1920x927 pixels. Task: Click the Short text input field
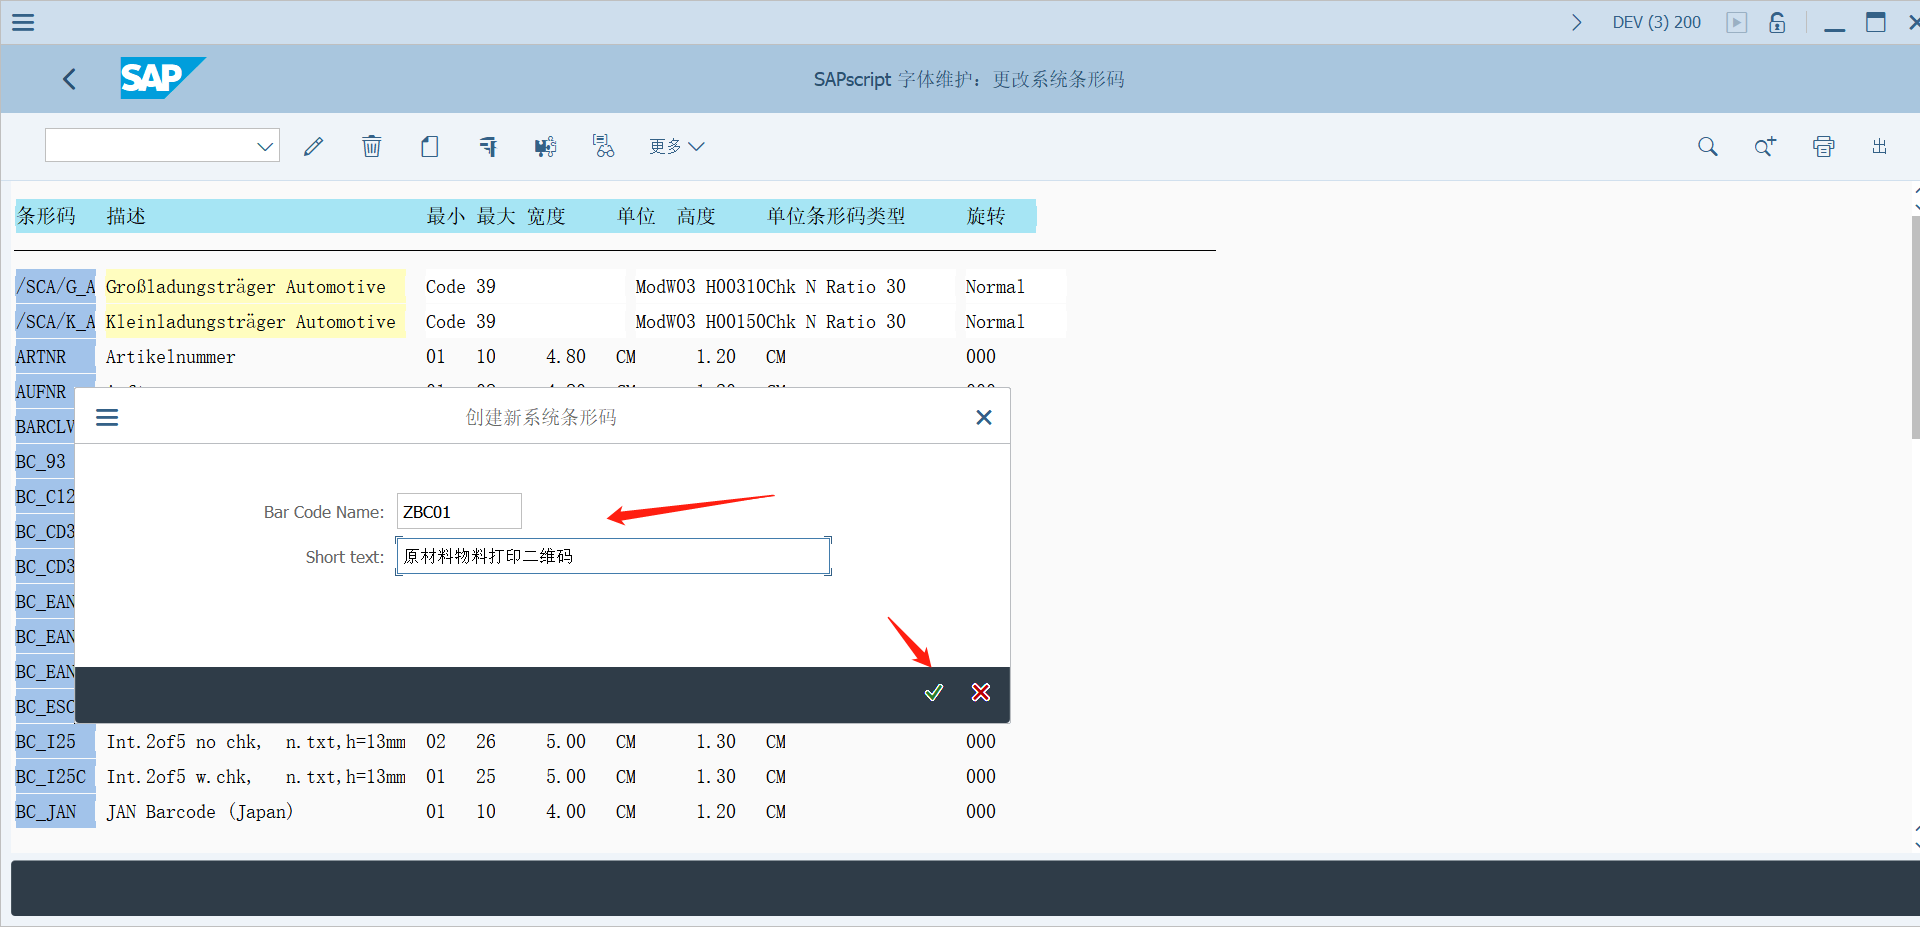click(x=612, y=556)
